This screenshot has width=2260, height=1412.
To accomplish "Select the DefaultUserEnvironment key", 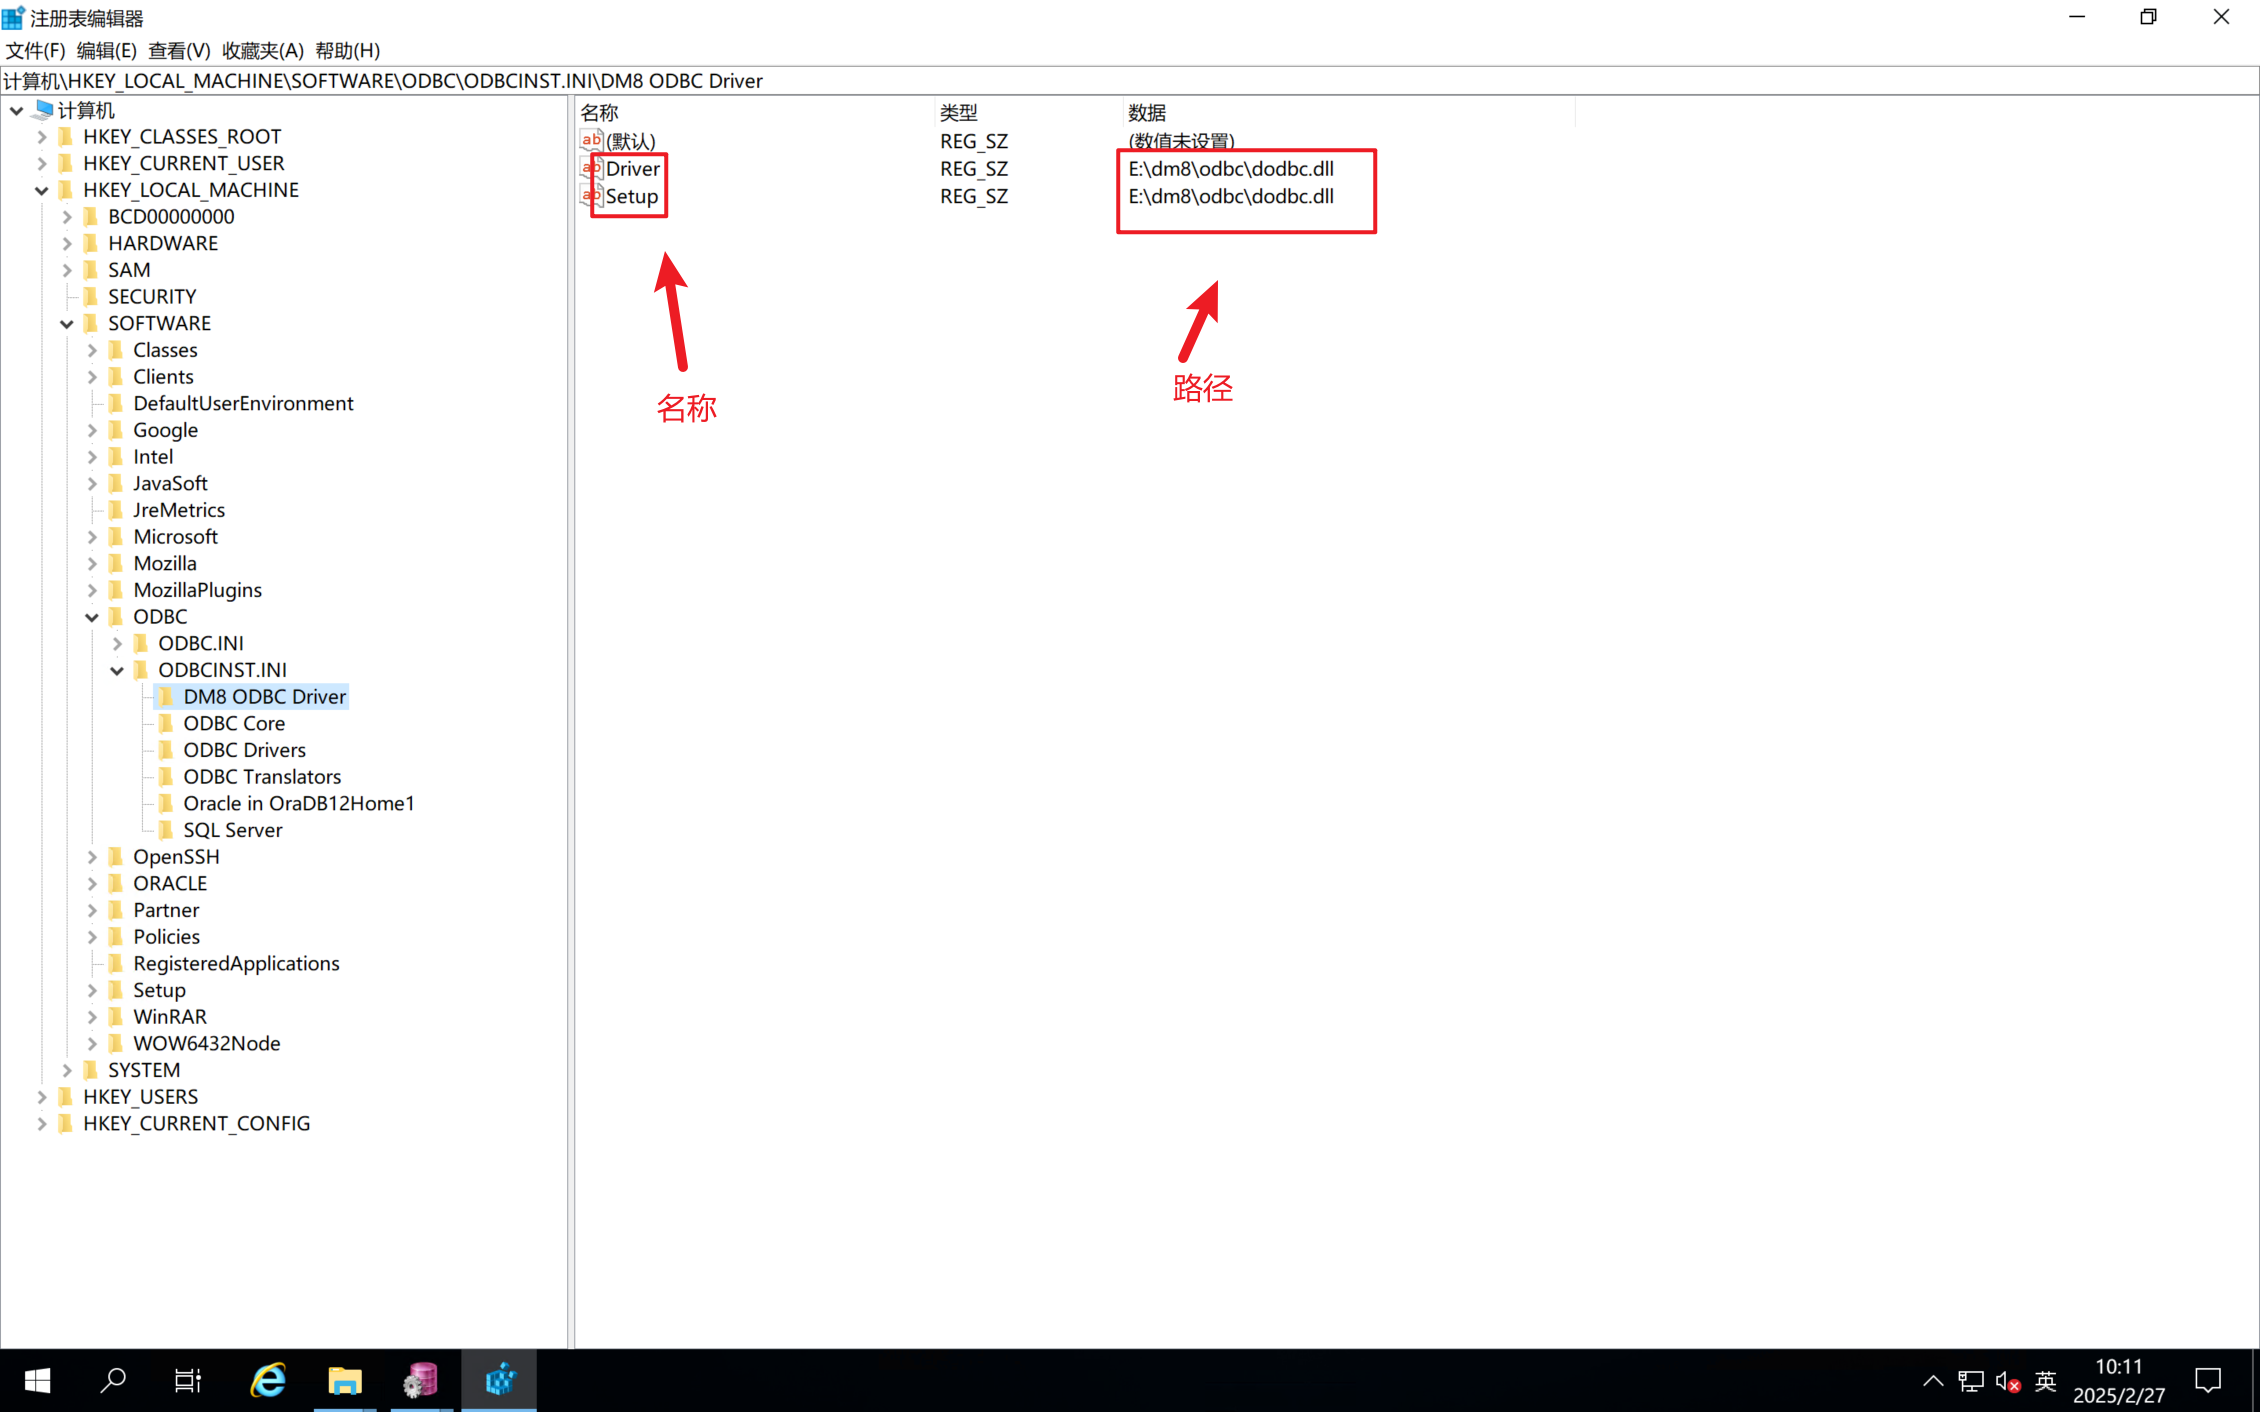I will point(243,403).
